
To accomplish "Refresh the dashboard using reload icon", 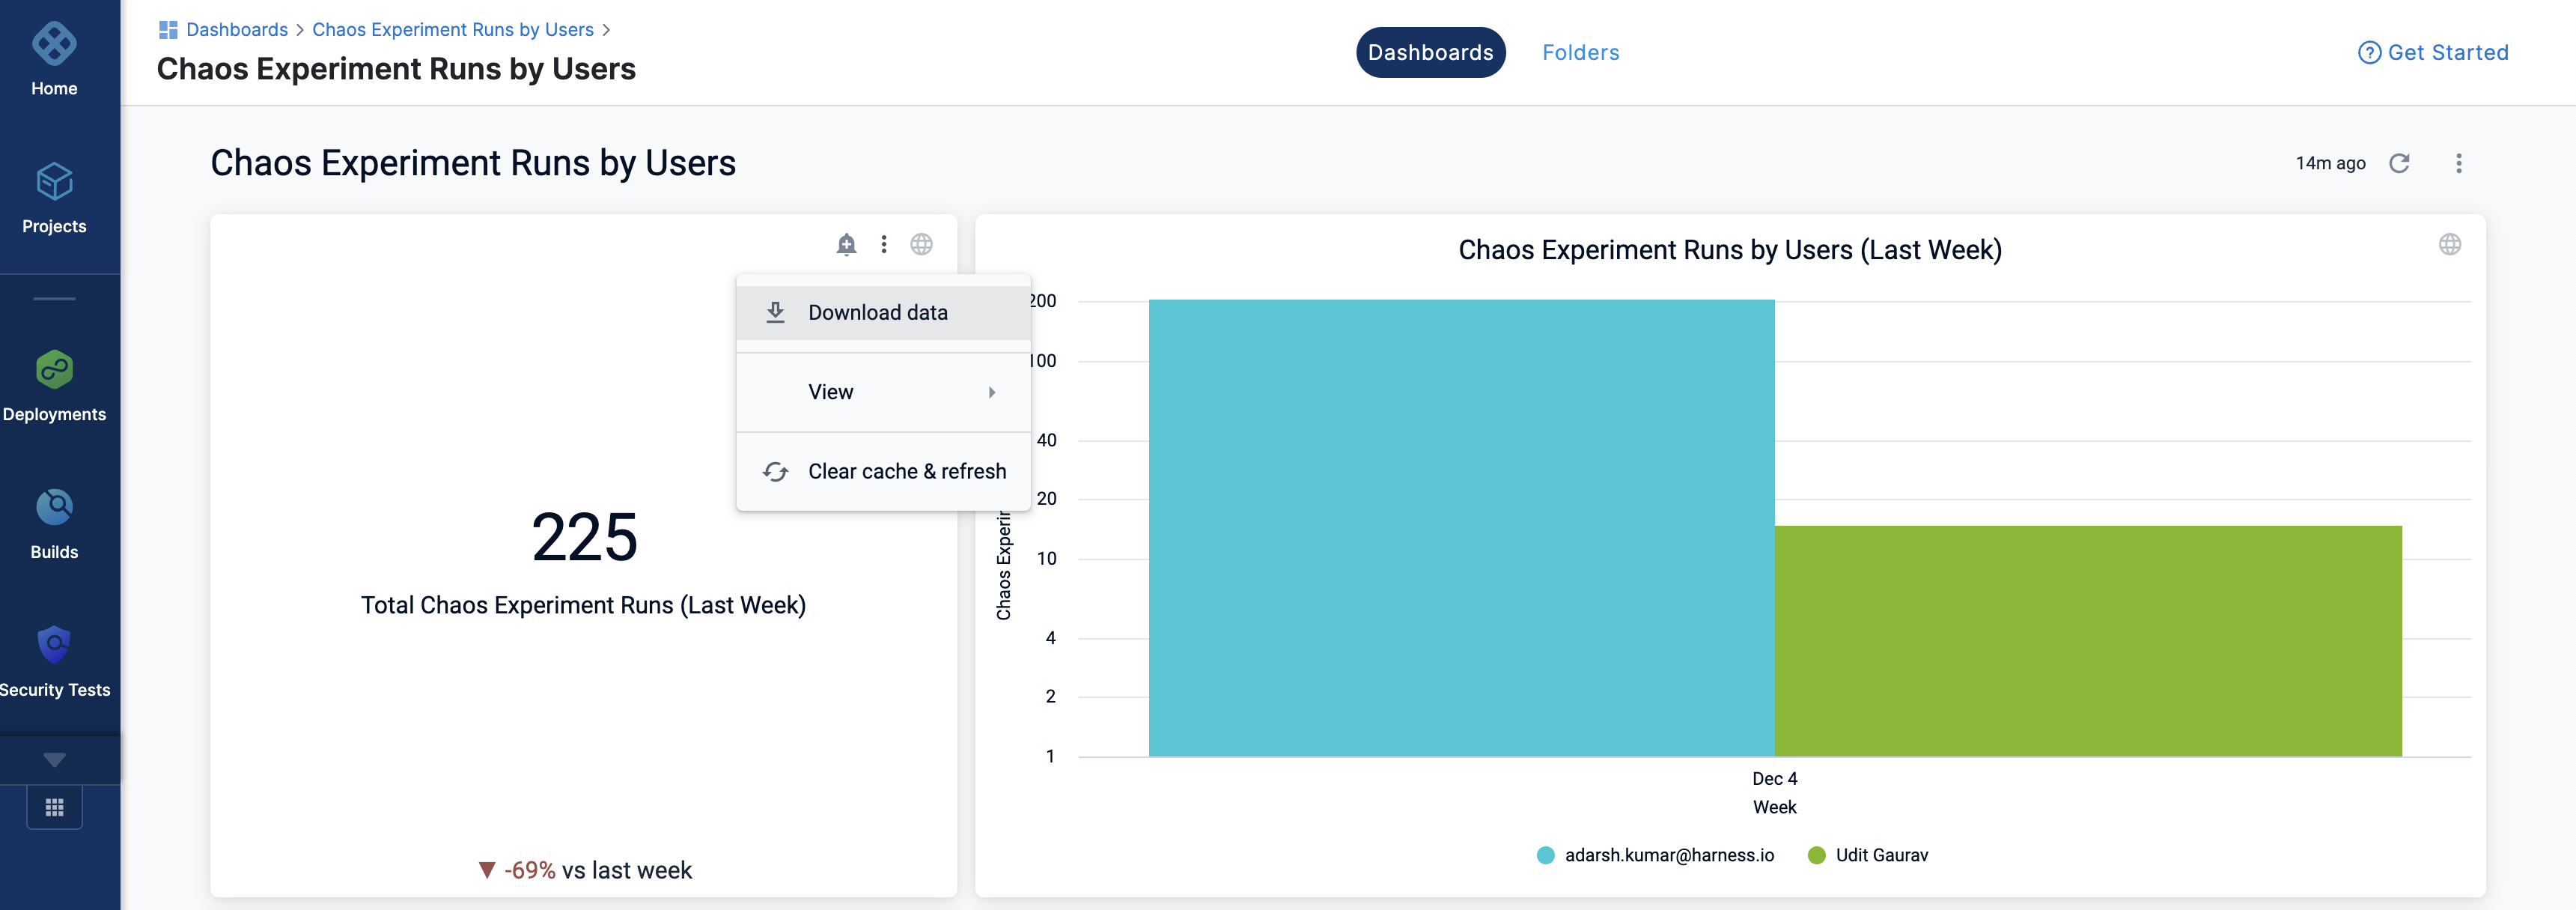I will tap(2399, 163).
